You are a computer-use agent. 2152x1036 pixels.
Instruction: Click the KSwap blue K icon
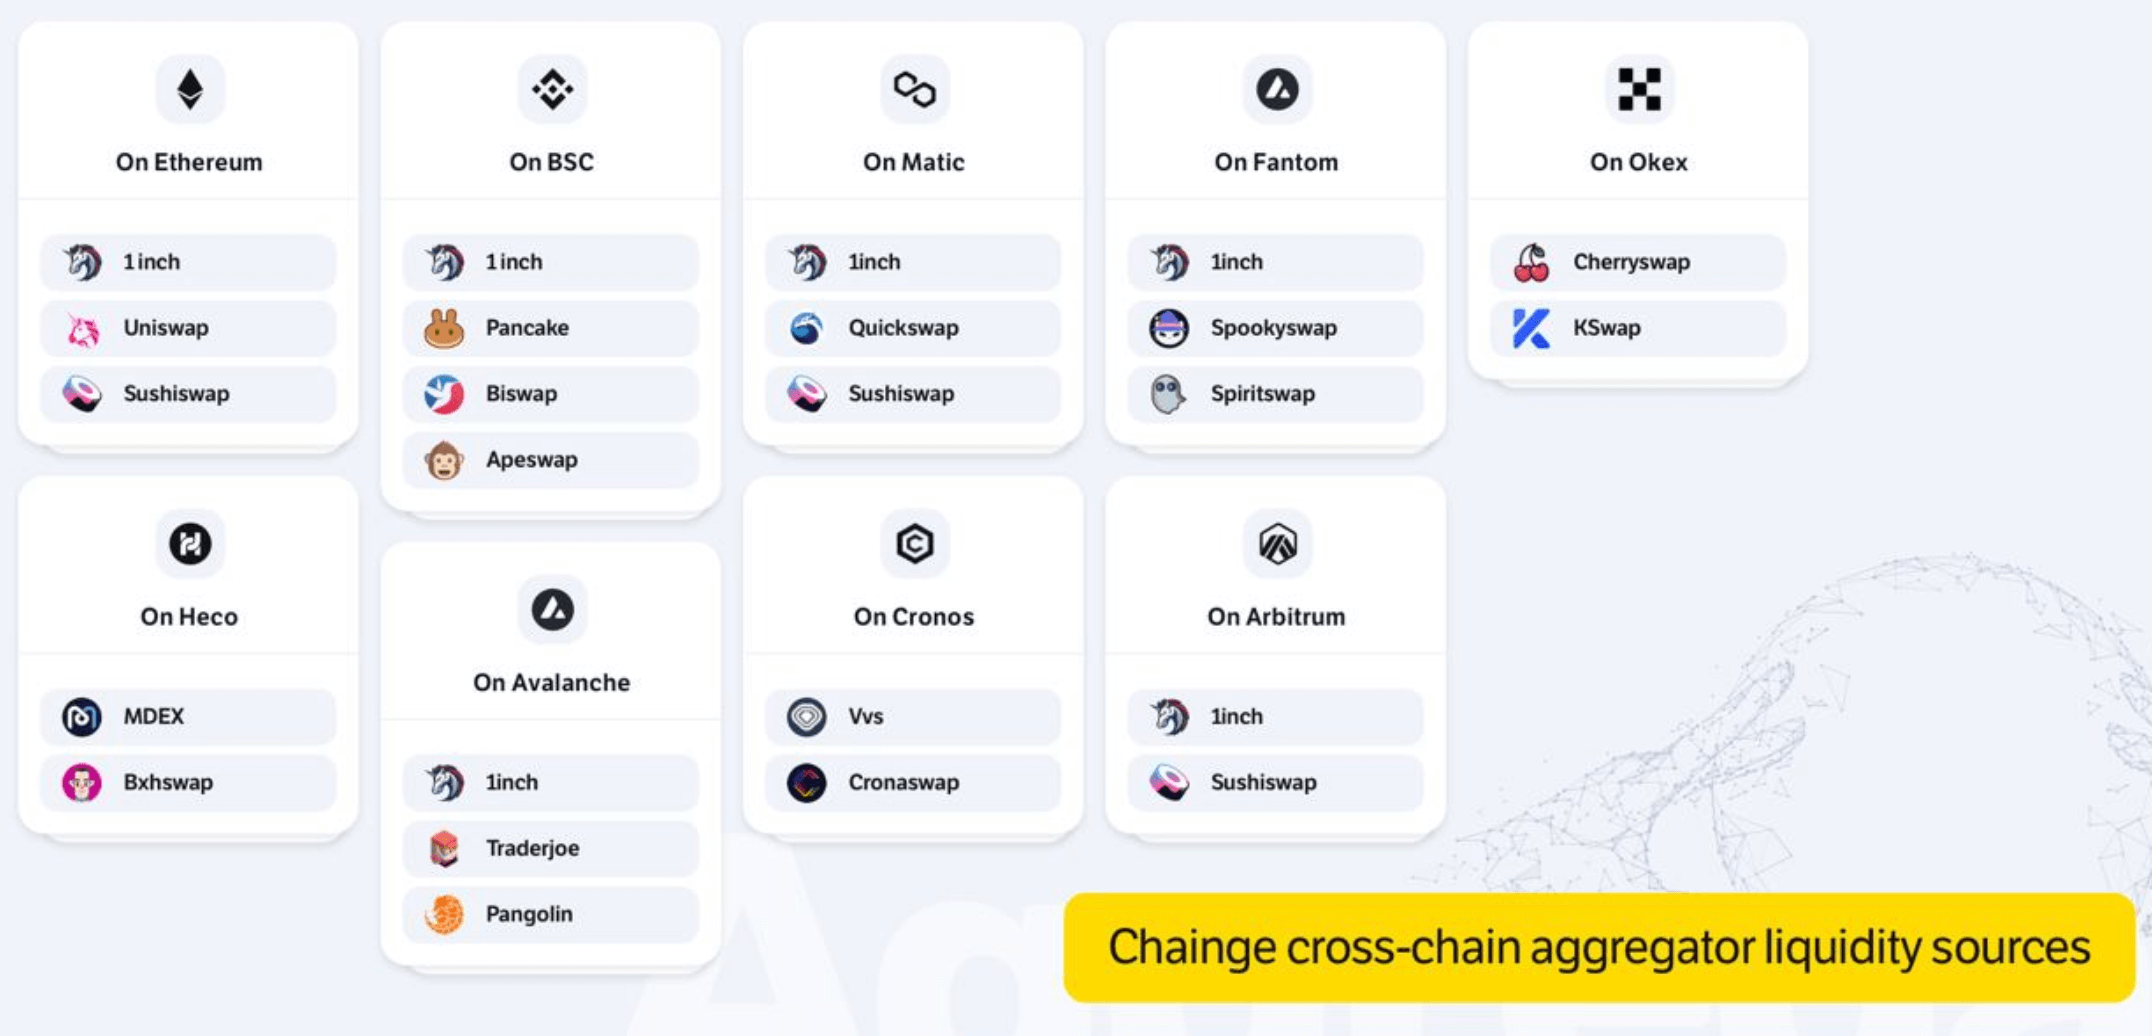coord(1531,328)
